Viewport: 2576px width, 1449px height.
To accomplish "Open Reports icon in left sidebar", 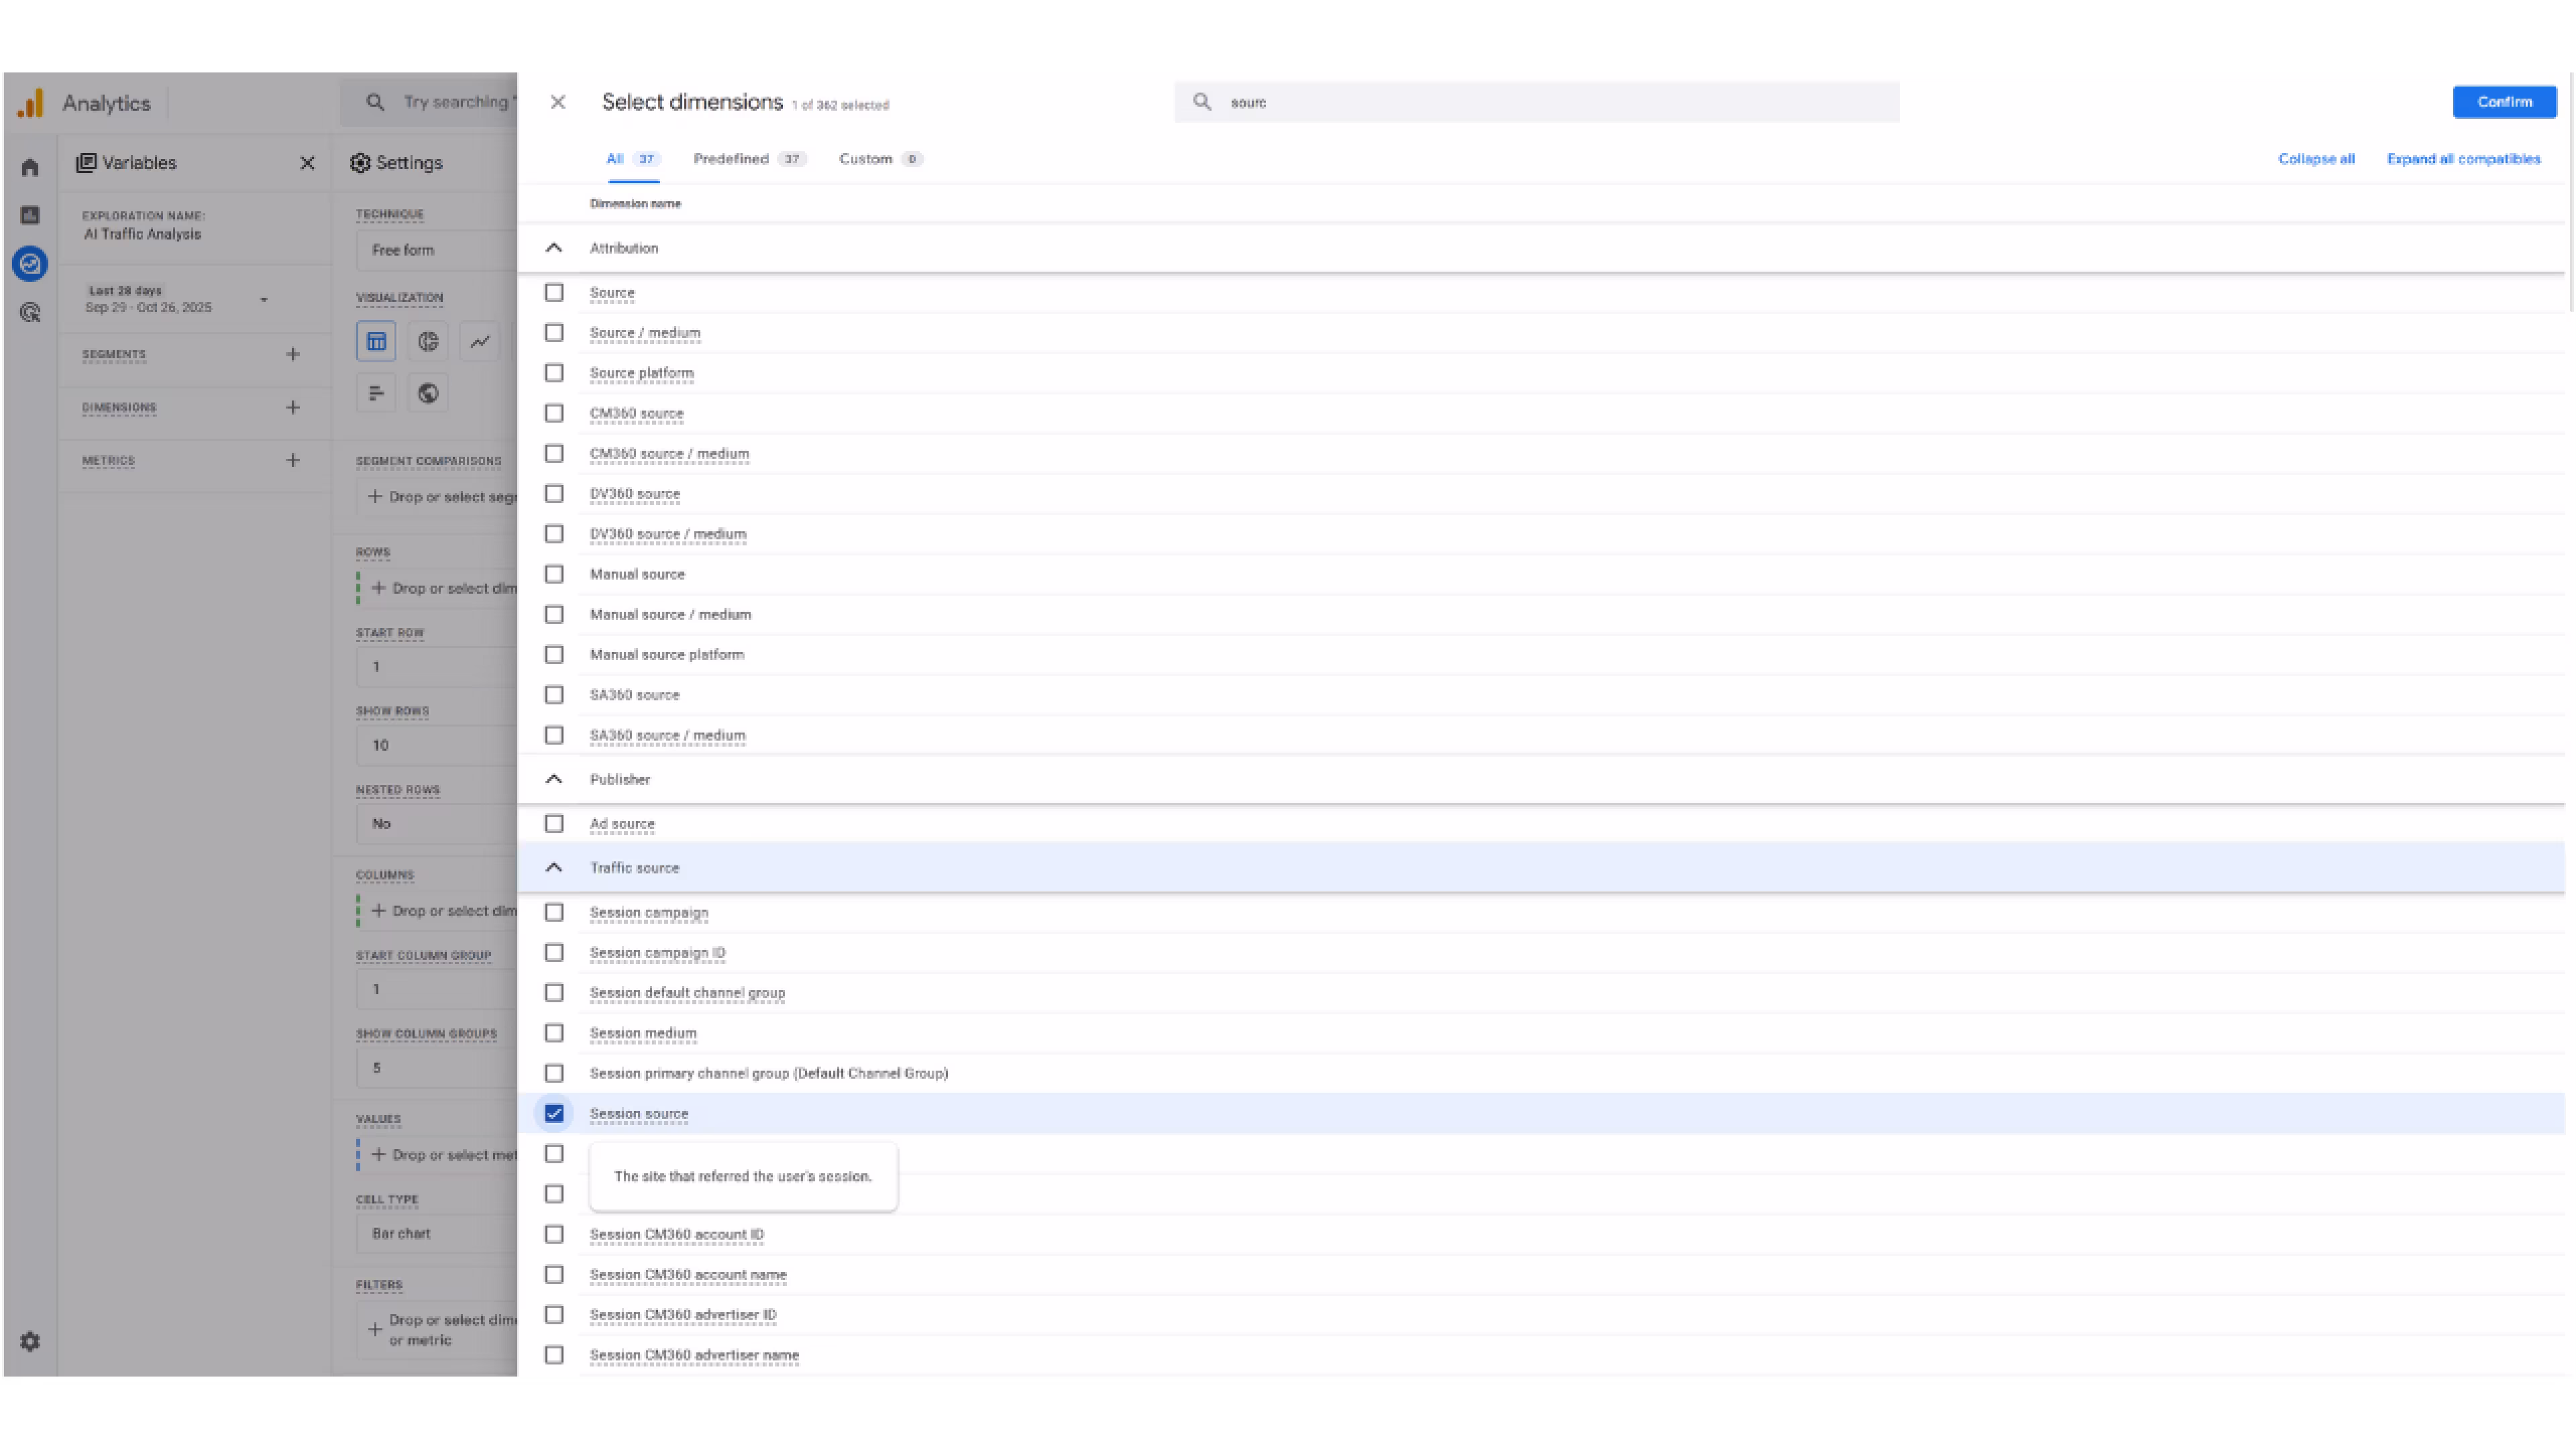I will 30,215.
